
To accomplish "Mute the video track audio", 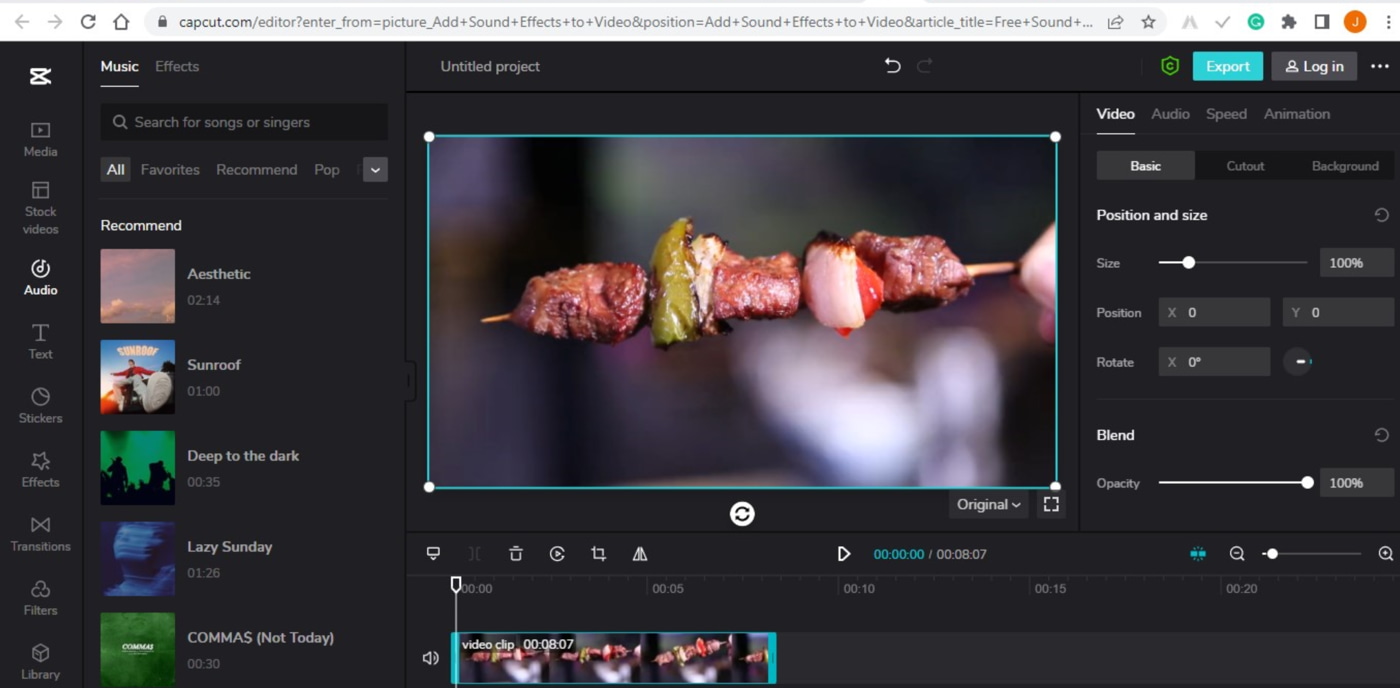I will tap(431, 658).
